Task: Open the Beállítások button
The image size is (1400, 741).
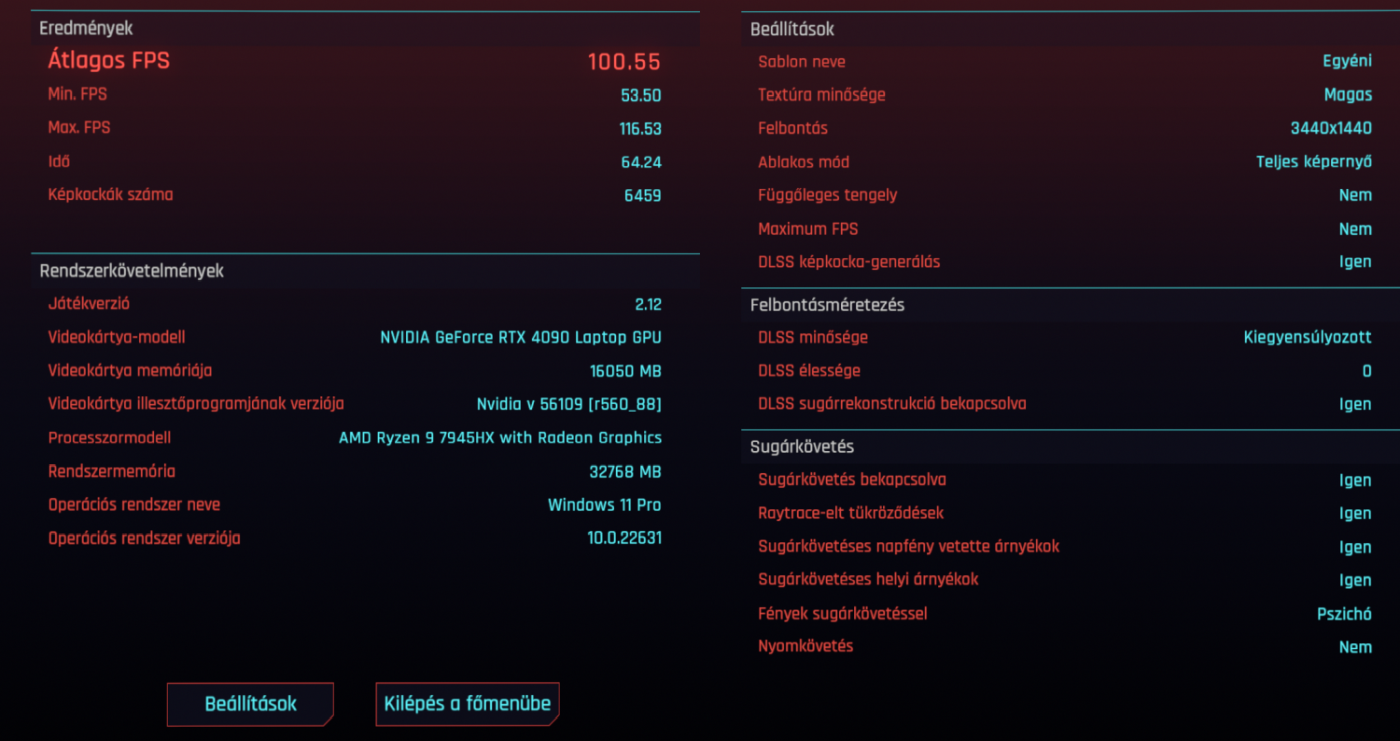Action: (x=250, y=704)
